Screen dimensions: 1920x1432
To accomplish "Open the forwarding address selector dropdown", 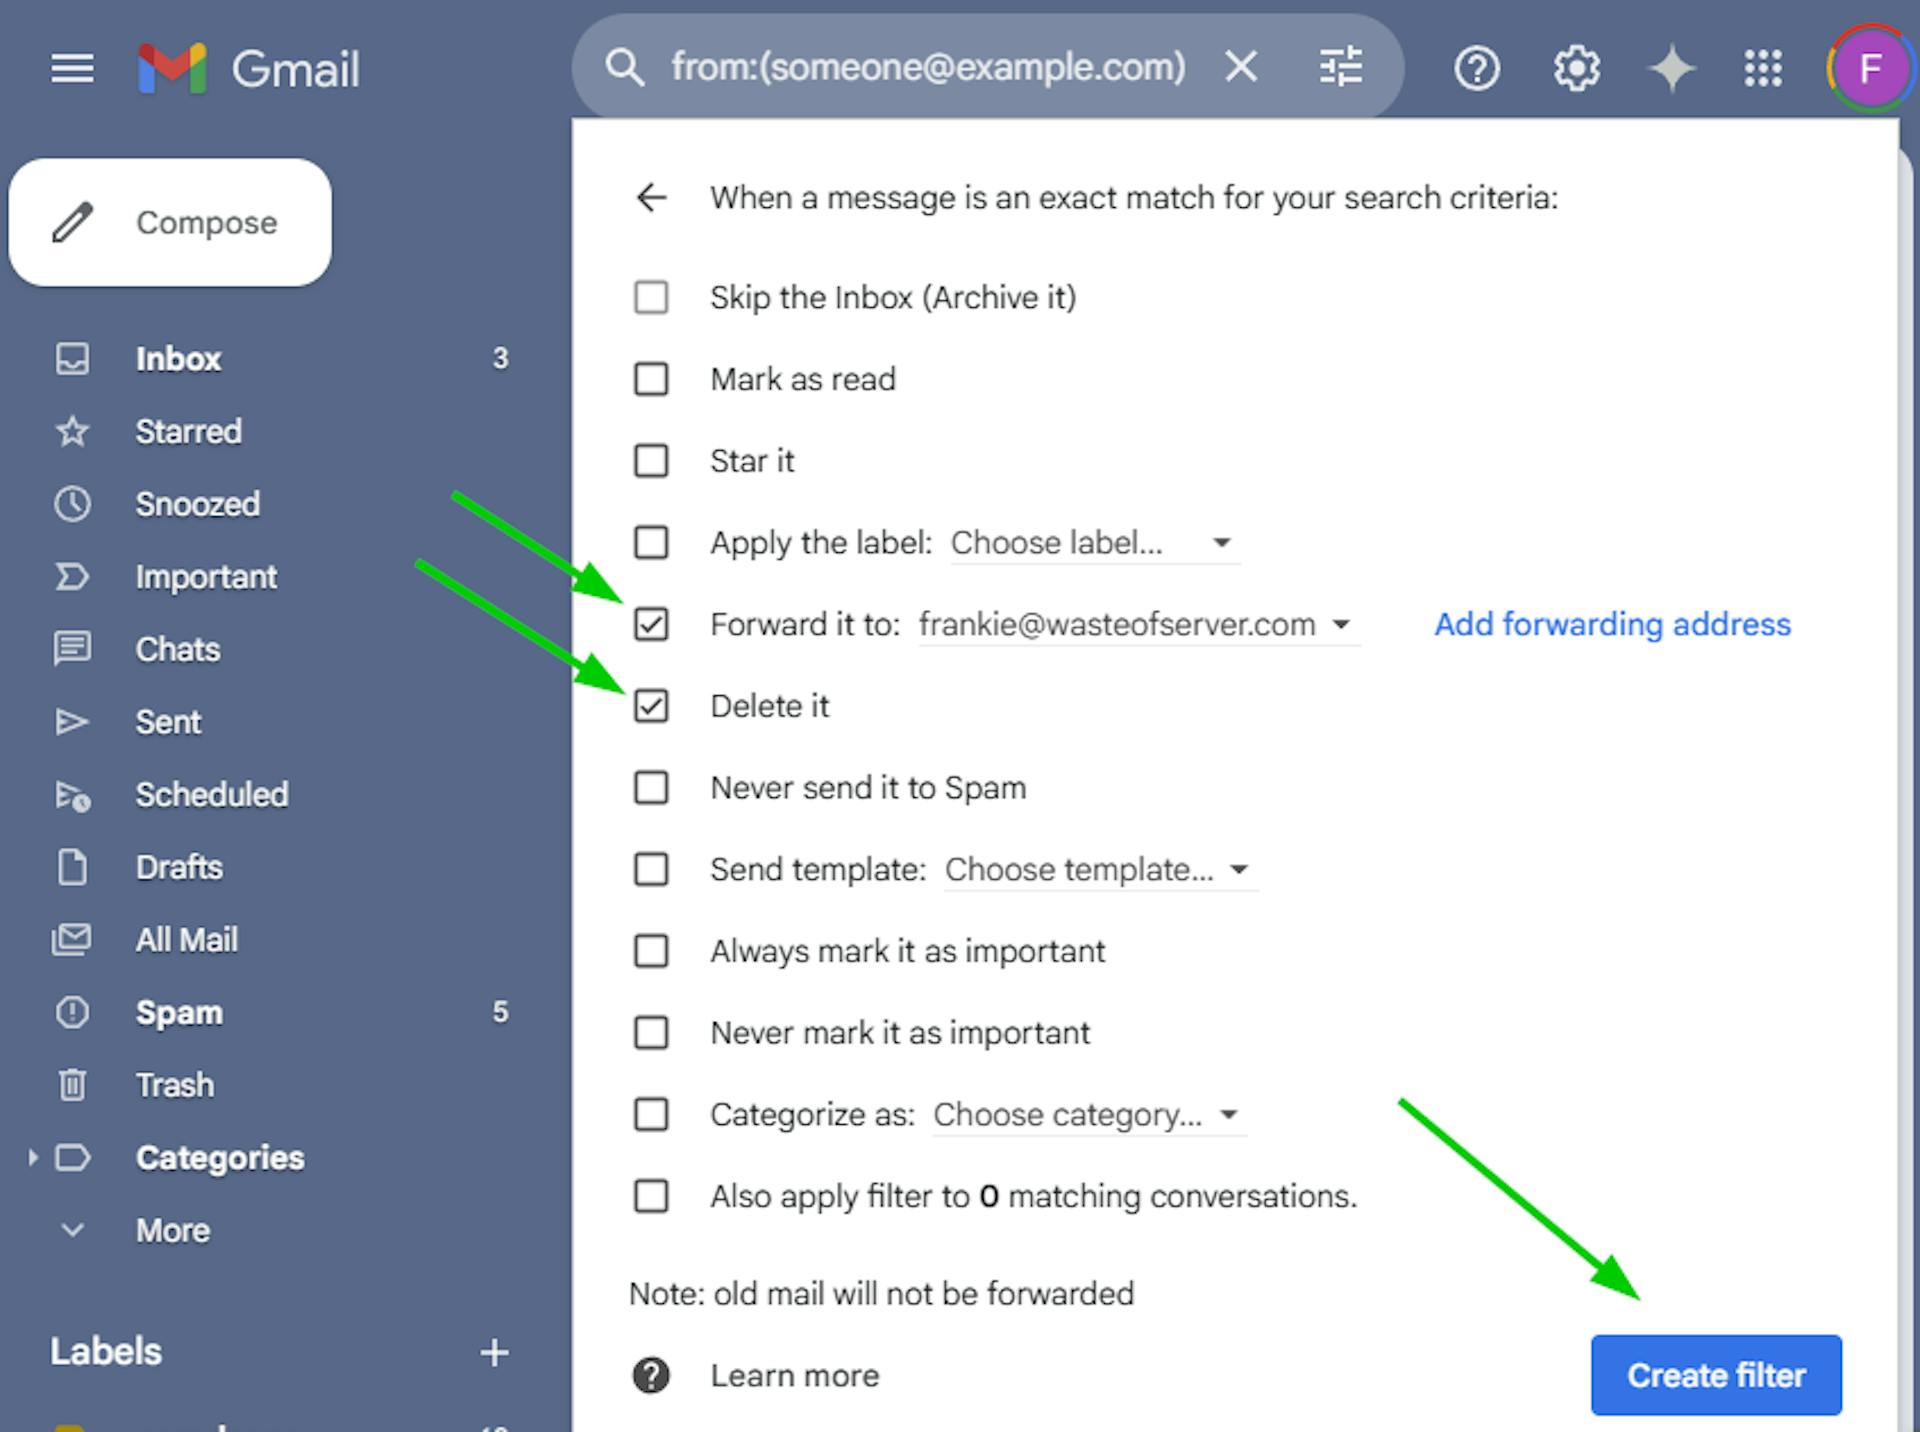I will pos(1343,623).
